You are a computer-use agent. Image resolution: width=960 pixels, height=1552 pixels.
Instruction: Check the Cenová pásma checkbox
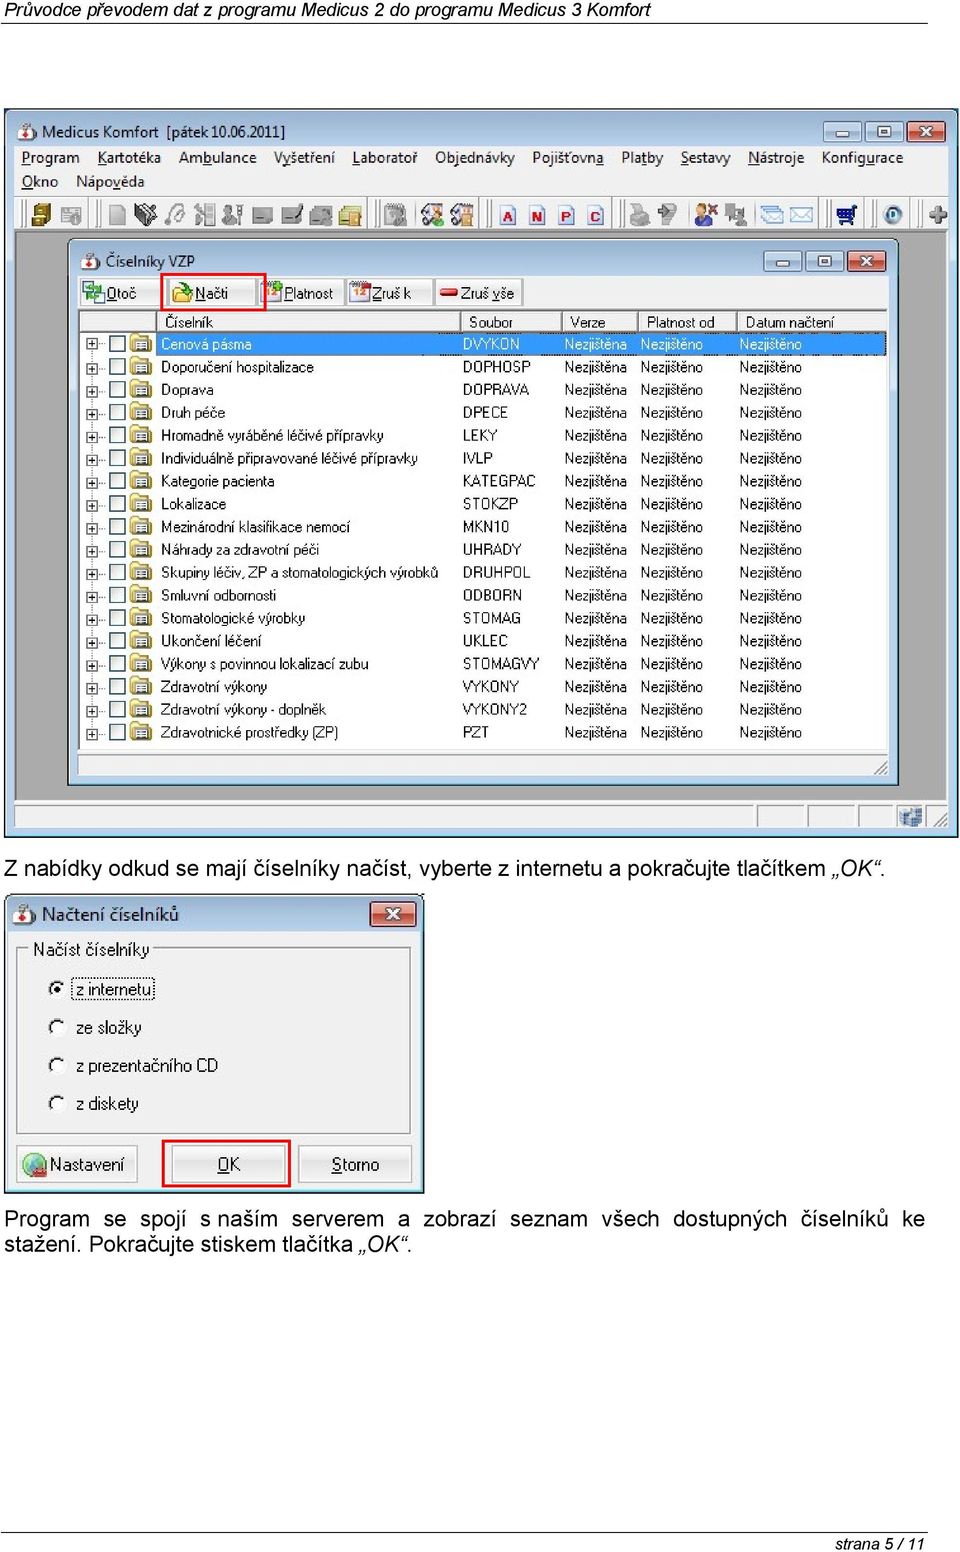click(117, 344)
